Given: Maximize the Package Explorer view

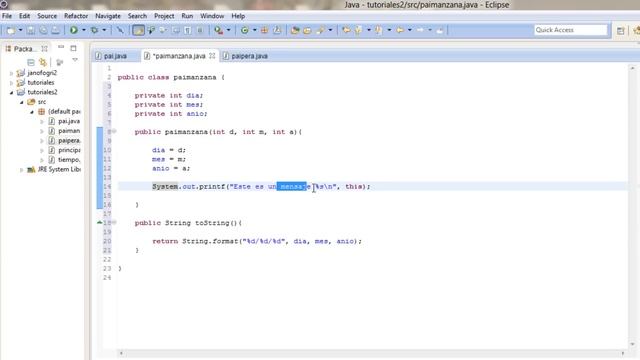Looking at the screenshot, I should click(x=73, y=48).
